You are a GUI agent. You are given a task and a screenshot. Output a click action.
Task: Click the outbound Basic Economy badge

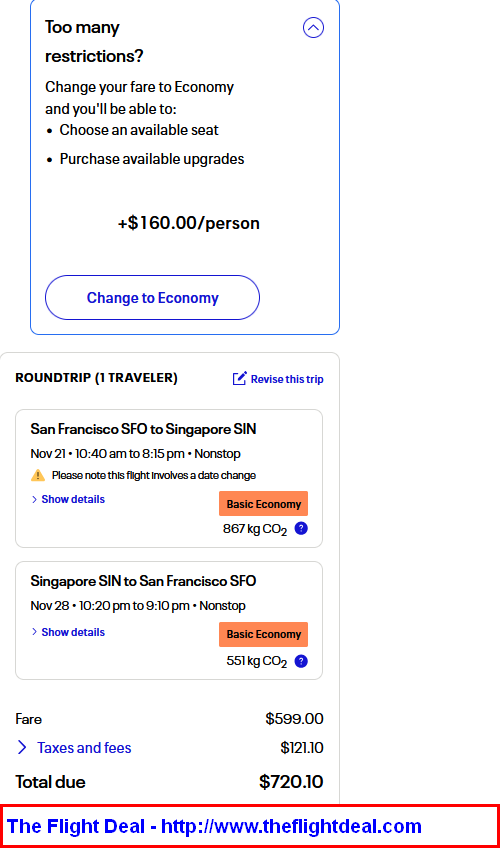(x=263, y=504)
